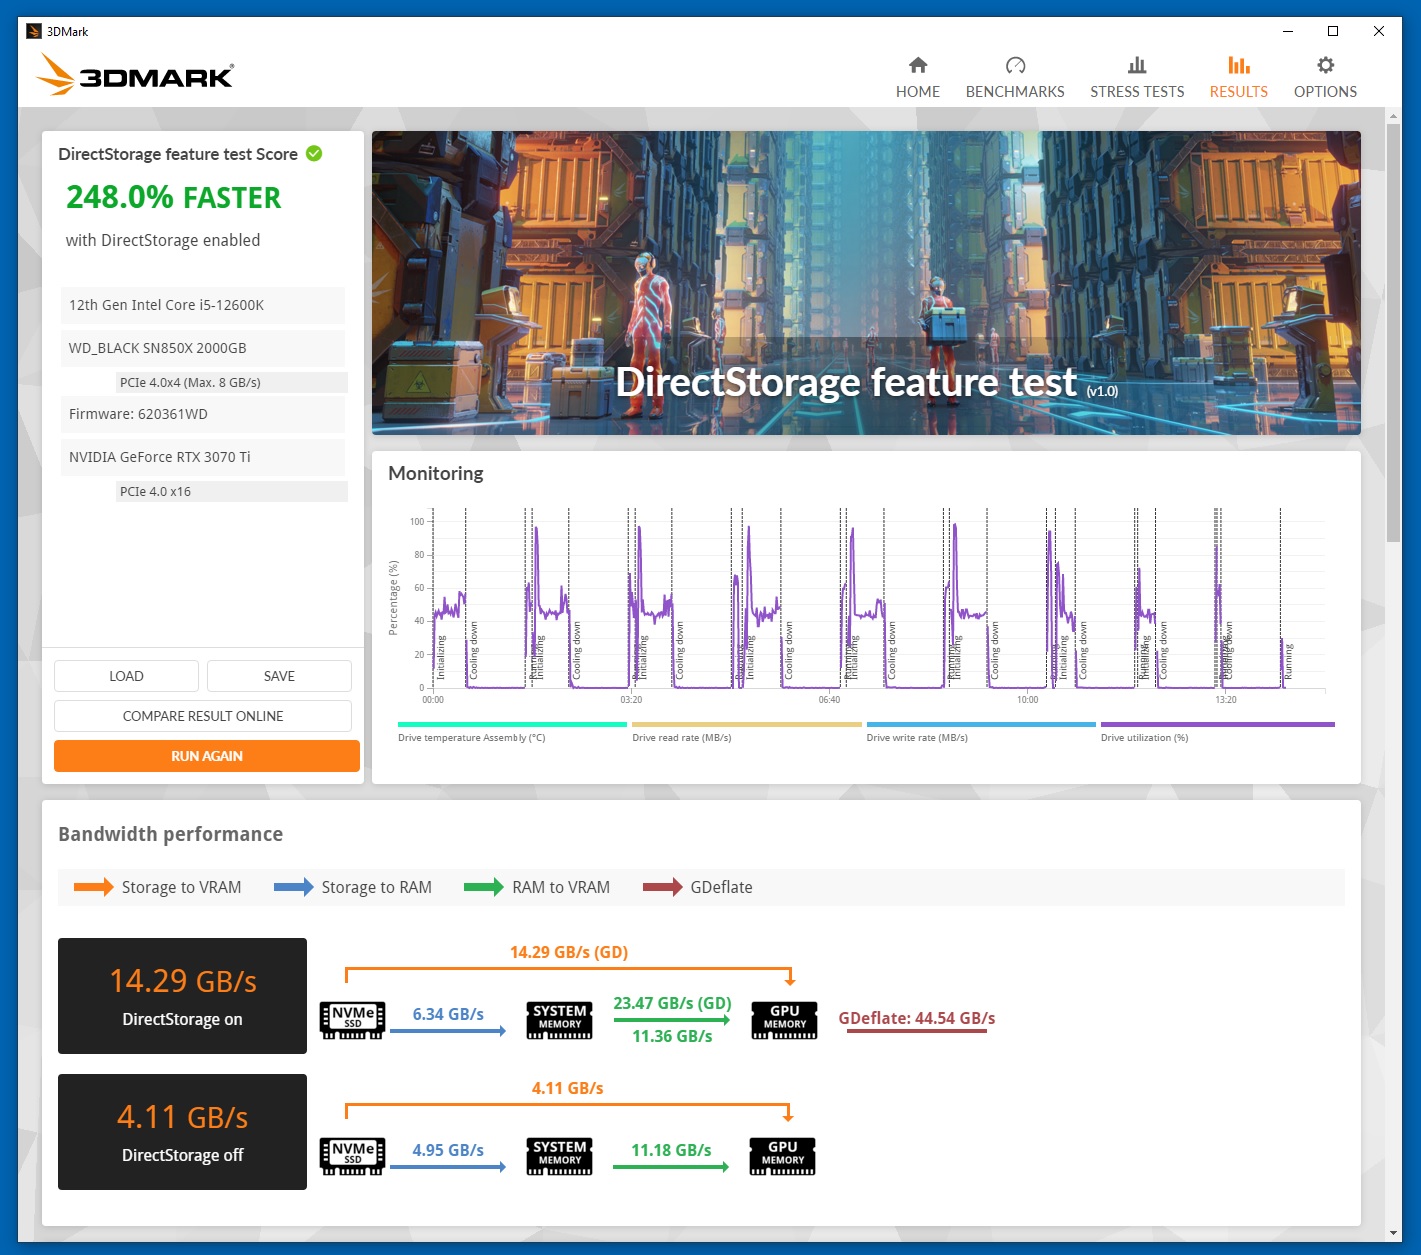Click the 11.36 GB/s value
The width and height of the screenshot is (1421, 1255).
672,1036
